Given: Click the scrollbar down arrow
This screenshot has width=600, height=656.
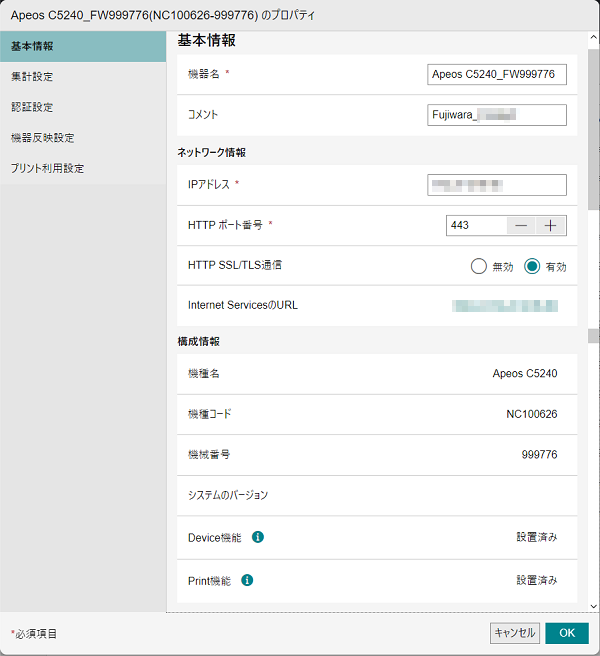Looking at the screenshot, I should pos(593,606).
